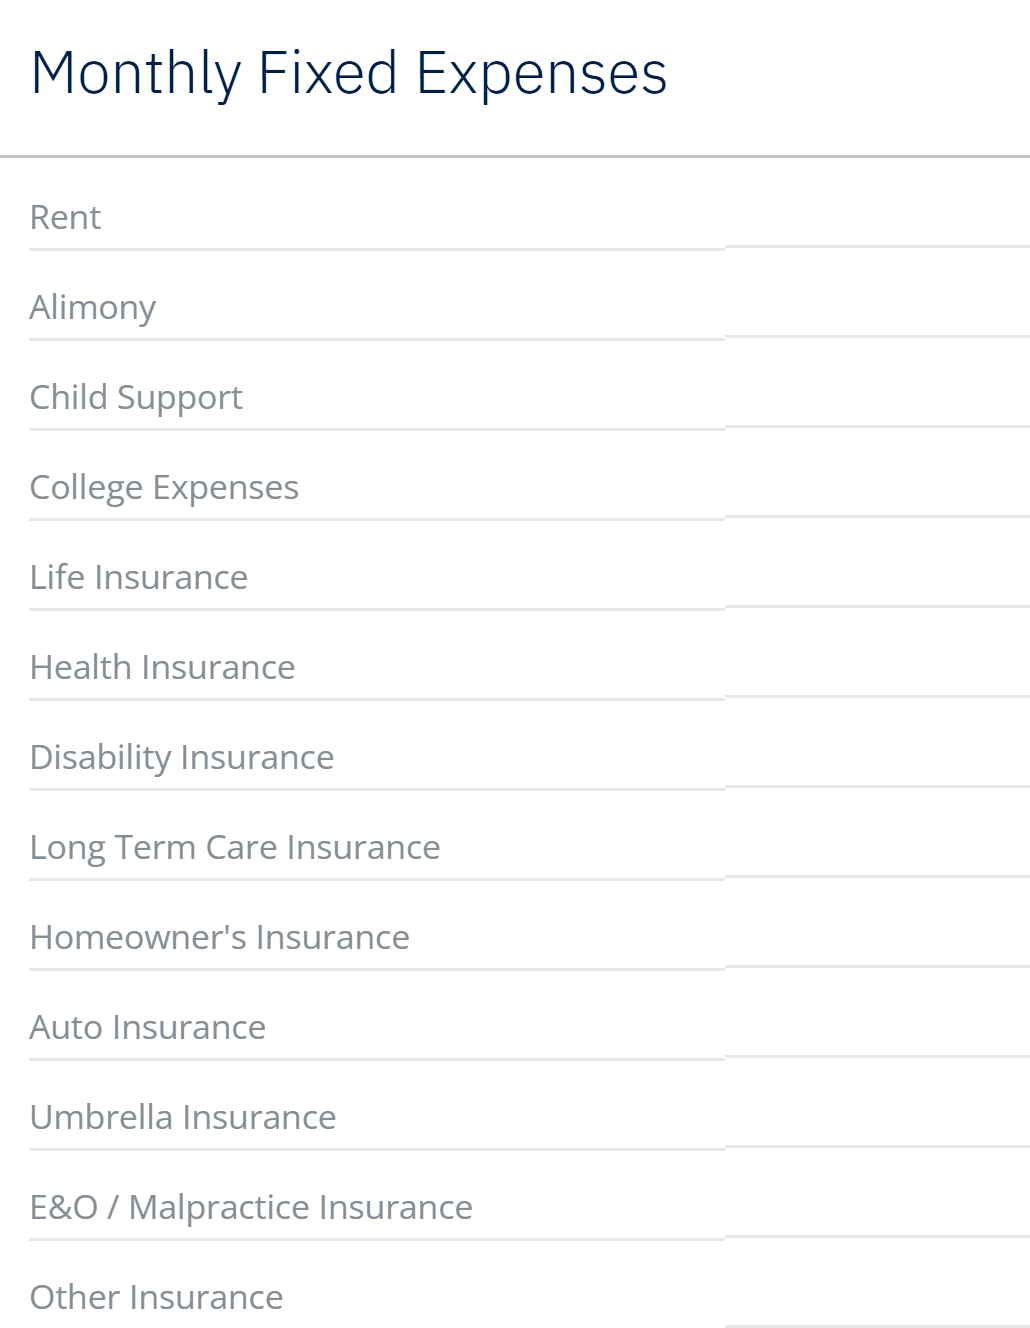The image size is (1030, 1328).
Task: Focus the amount field beside Disability Insurance
Action: (876, 756)
